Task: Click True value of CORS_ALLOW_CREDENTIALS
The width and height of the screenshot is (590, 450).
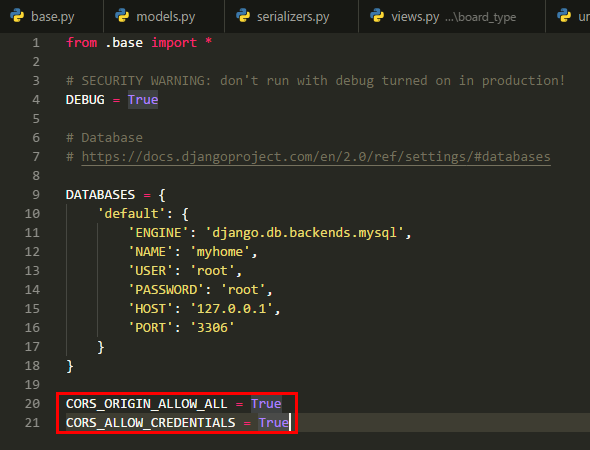Action: point(274,423)
